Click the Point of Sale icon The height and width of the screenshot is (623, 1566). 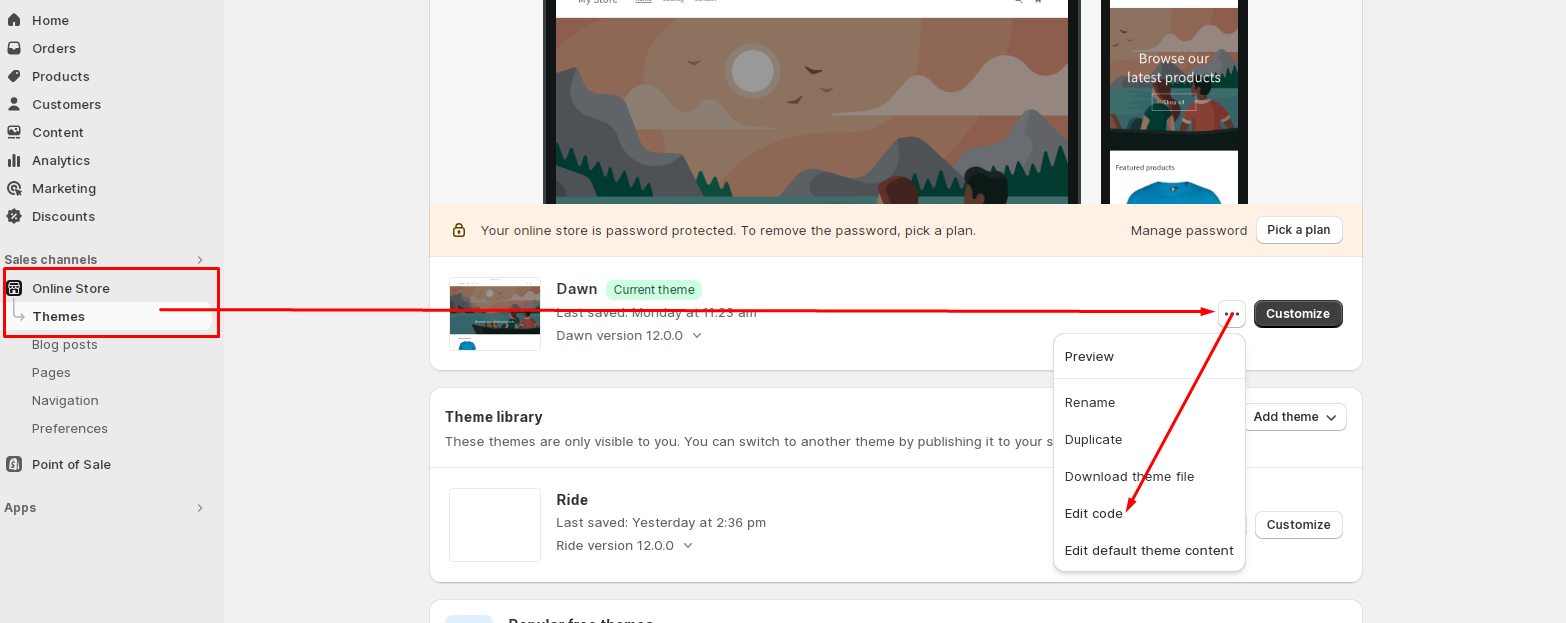14,464
